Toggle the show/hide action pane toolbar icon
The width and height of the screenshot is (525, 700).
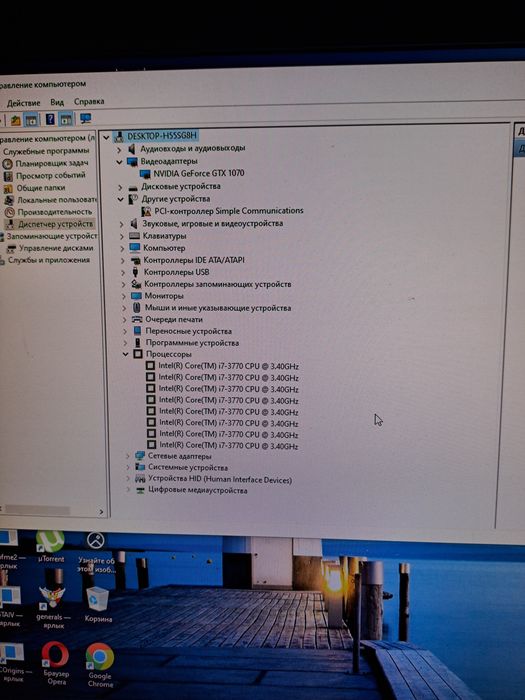pos(66,119)
